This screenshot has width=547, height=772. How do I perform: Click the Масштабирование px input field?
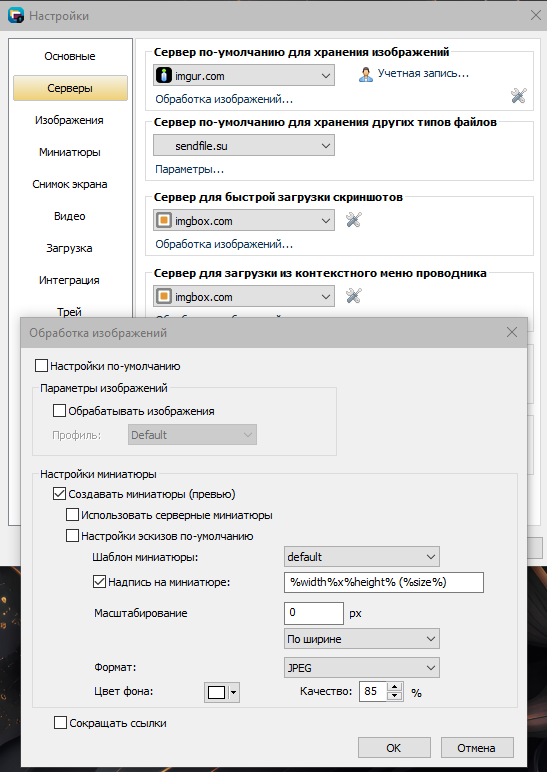(x=314, y=613)
